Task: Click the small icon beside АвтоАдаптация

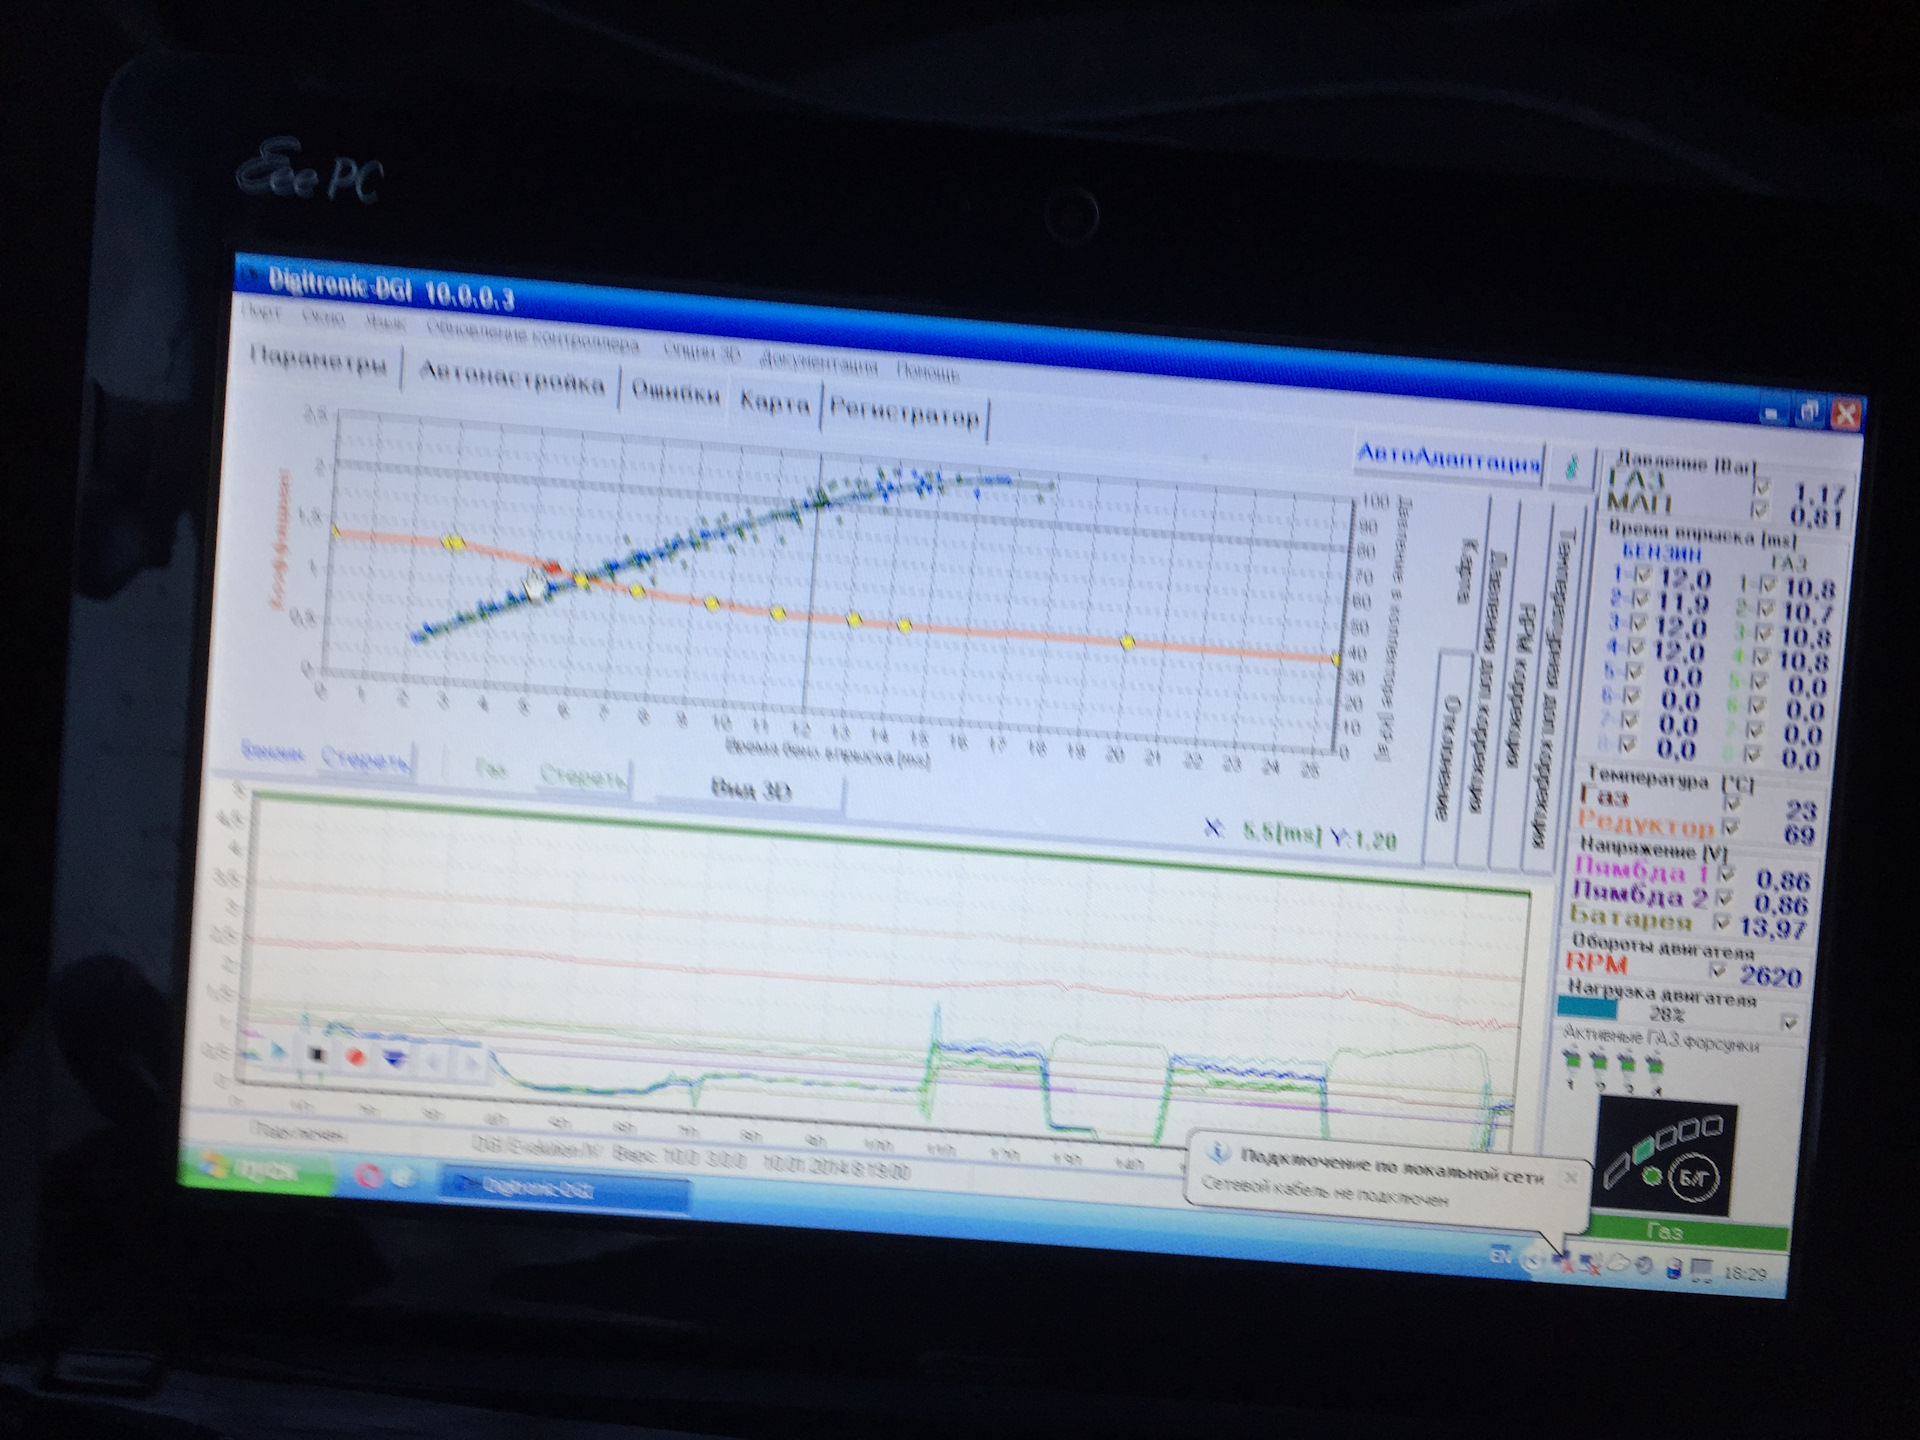Action: point(1571,467)
